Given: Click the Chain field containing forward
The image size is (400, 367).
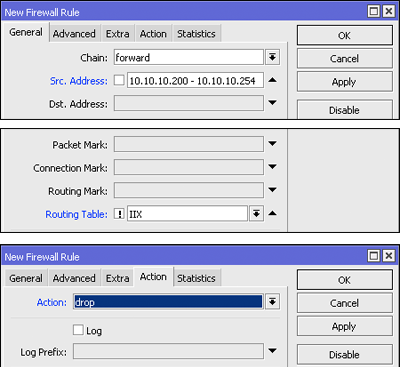Looking at the screenshot, I should [x=189, y=57].
